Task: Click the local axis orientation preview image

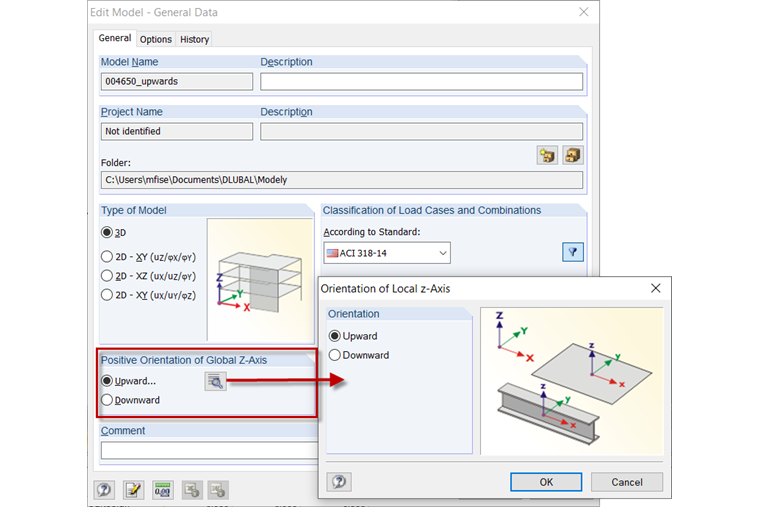Action: click(x=572, y=381)
